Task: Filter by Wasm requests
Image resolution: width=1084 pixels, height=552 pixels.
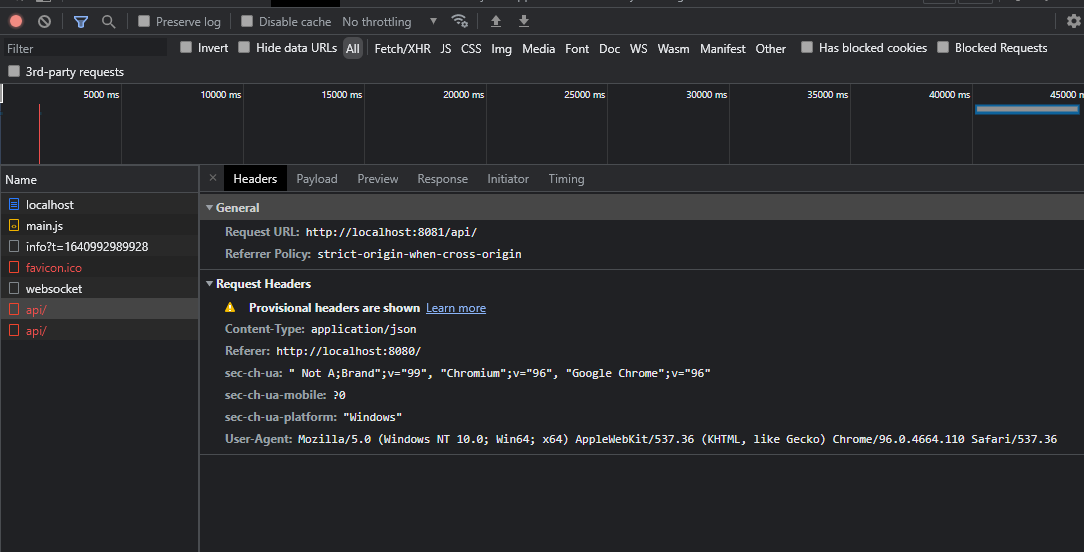Action: click(673, 48)
